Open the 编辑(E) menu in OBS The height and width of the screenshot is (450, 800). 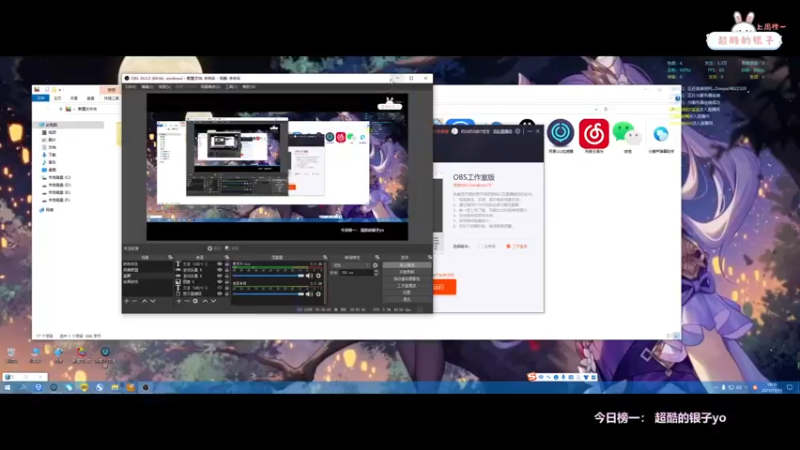(x=147, y=87)
